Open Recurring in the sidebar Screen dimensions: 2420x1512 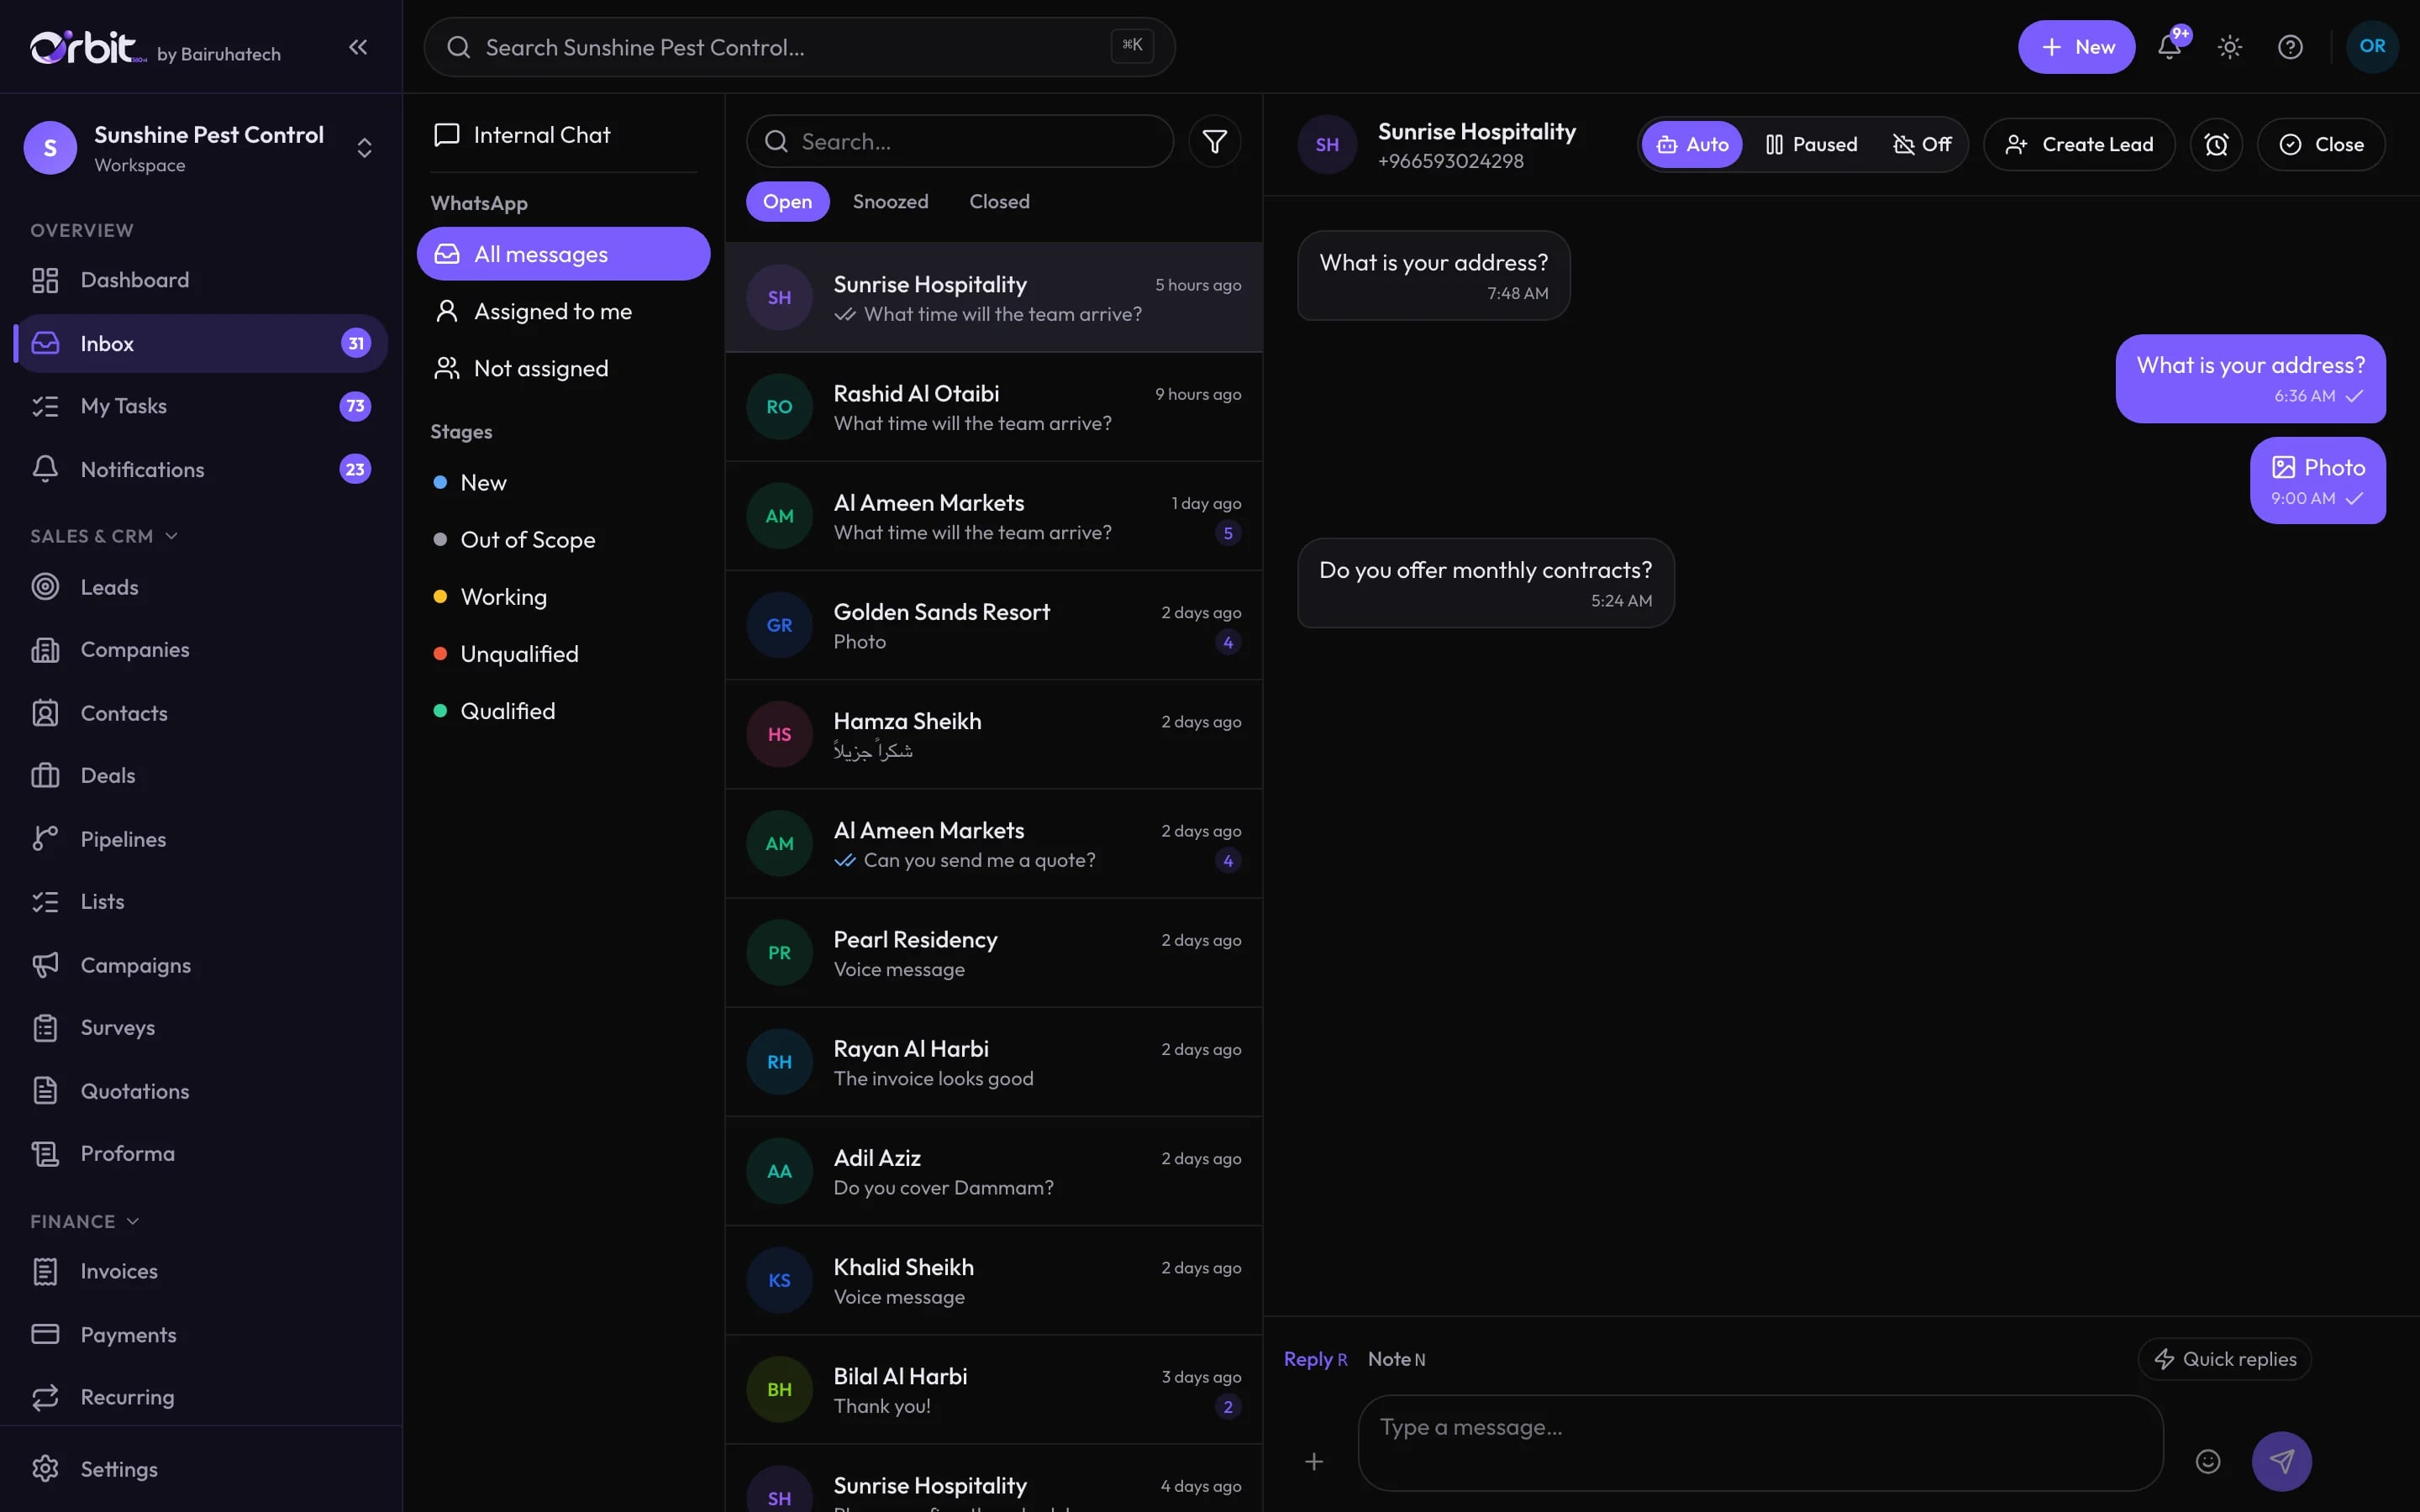(x=201, y=1397)
